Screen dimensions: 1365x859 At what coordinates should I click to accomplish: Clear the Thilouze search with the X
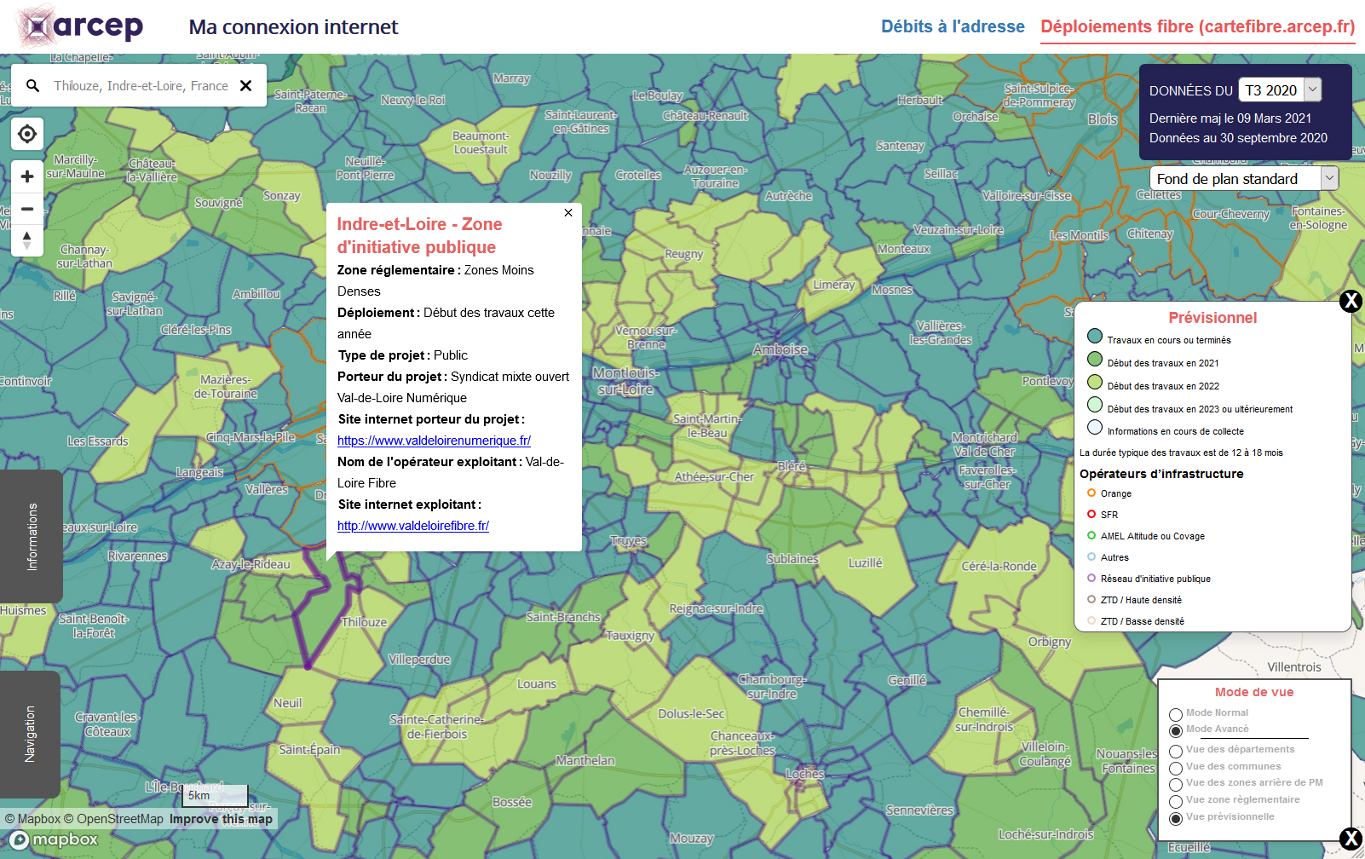coord(246,85)
